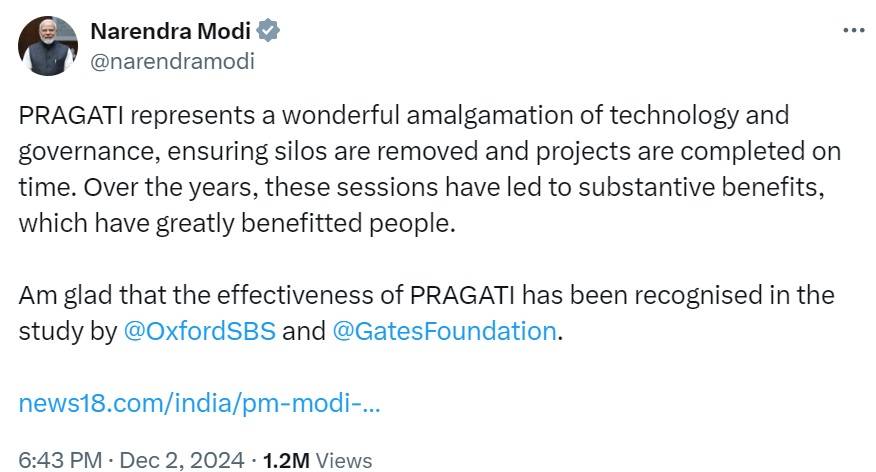Click the Views label beside 1.2M

pyautogui.click(x=343, y=460)
